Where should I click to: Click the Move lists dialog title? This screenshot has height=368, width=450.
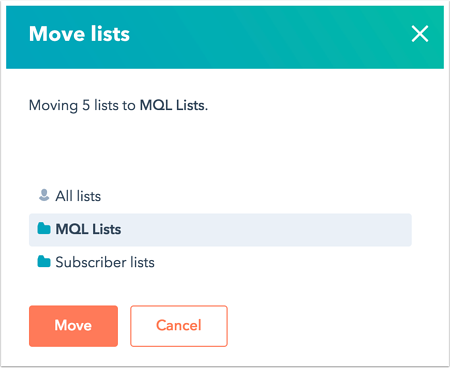click(x=79, y=34)
